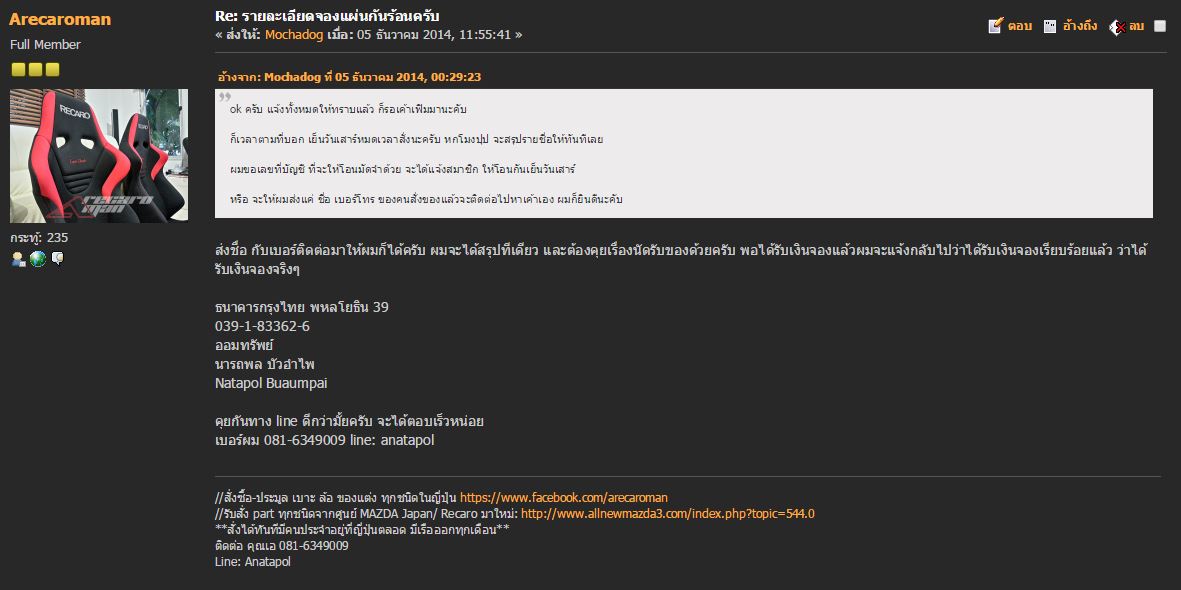Click the send personal message icon
The image size is (1181, 590).
[58, 259]
